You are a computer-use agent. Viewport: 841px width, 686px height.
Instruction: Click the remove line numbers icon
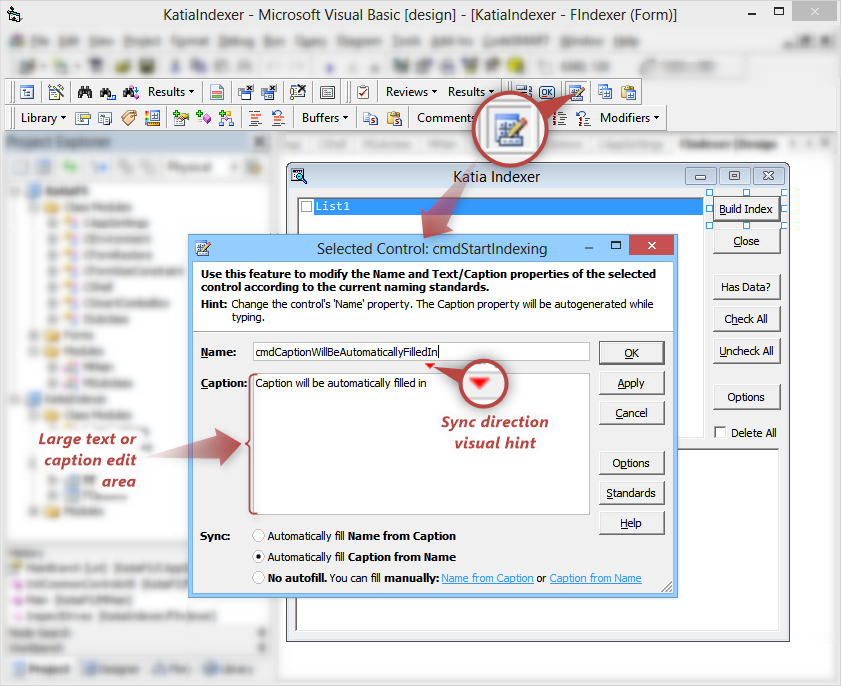(583, 118)
